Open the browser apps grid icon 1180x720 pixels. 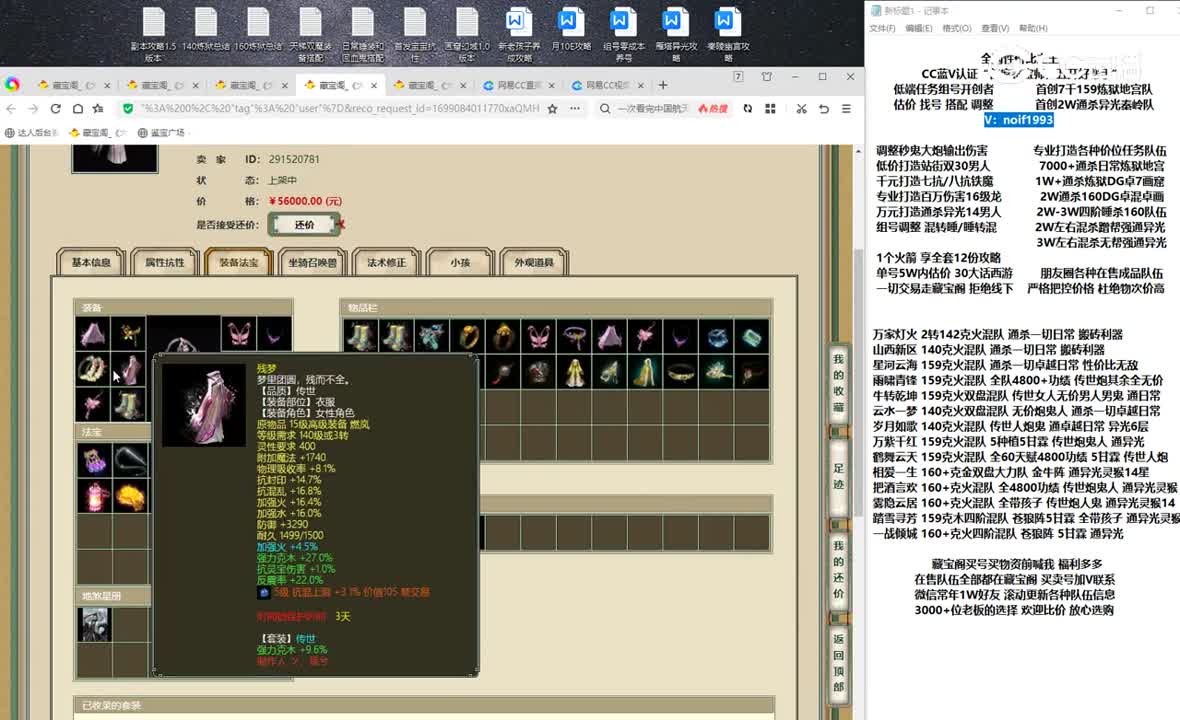coord(770,108)
